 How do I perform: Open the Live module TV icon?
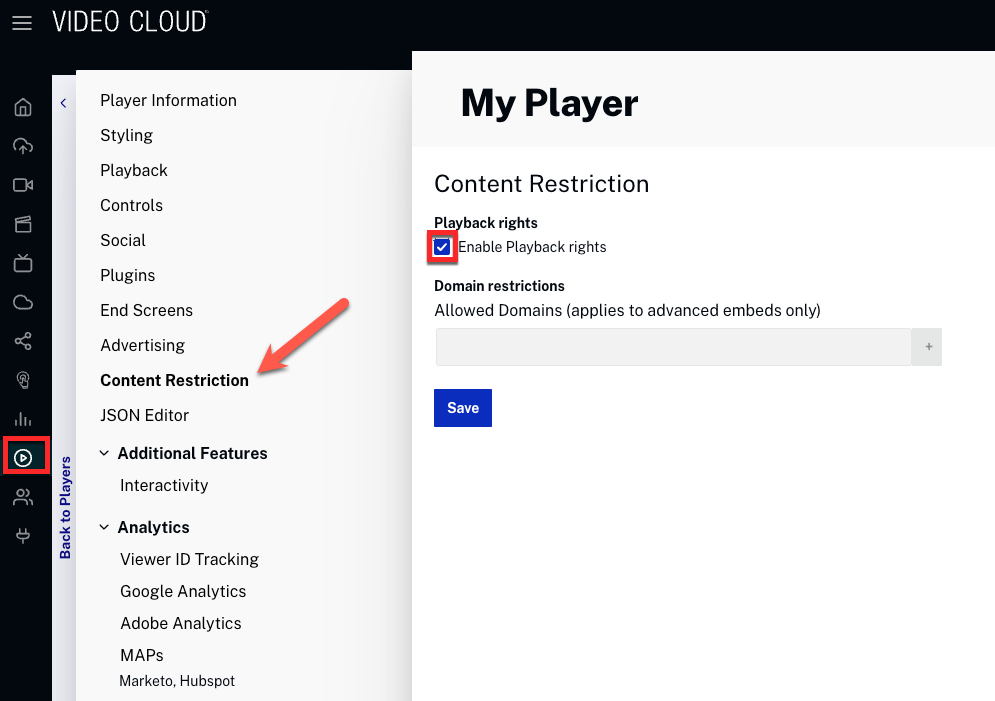pyautogui.click(x=23, y=264)
